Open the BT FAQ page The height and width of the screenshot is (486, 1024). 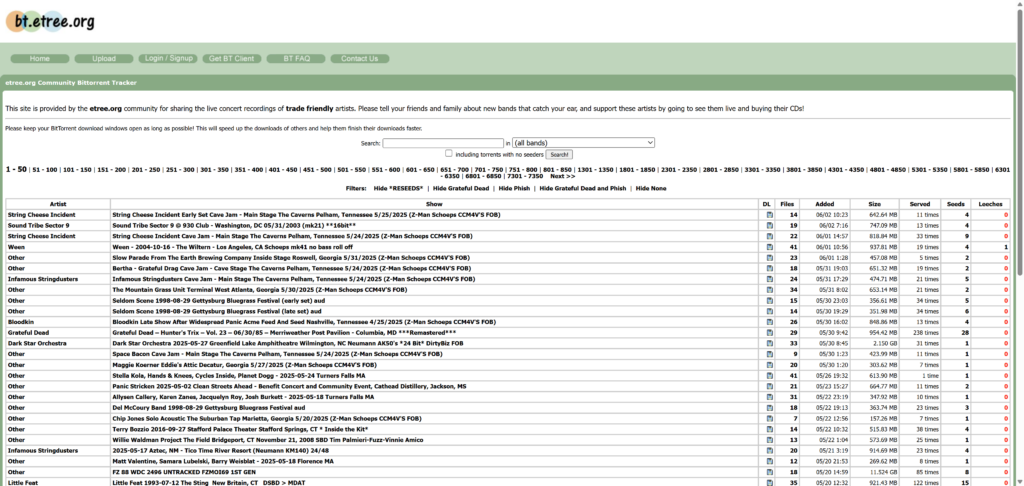point(296,59)
